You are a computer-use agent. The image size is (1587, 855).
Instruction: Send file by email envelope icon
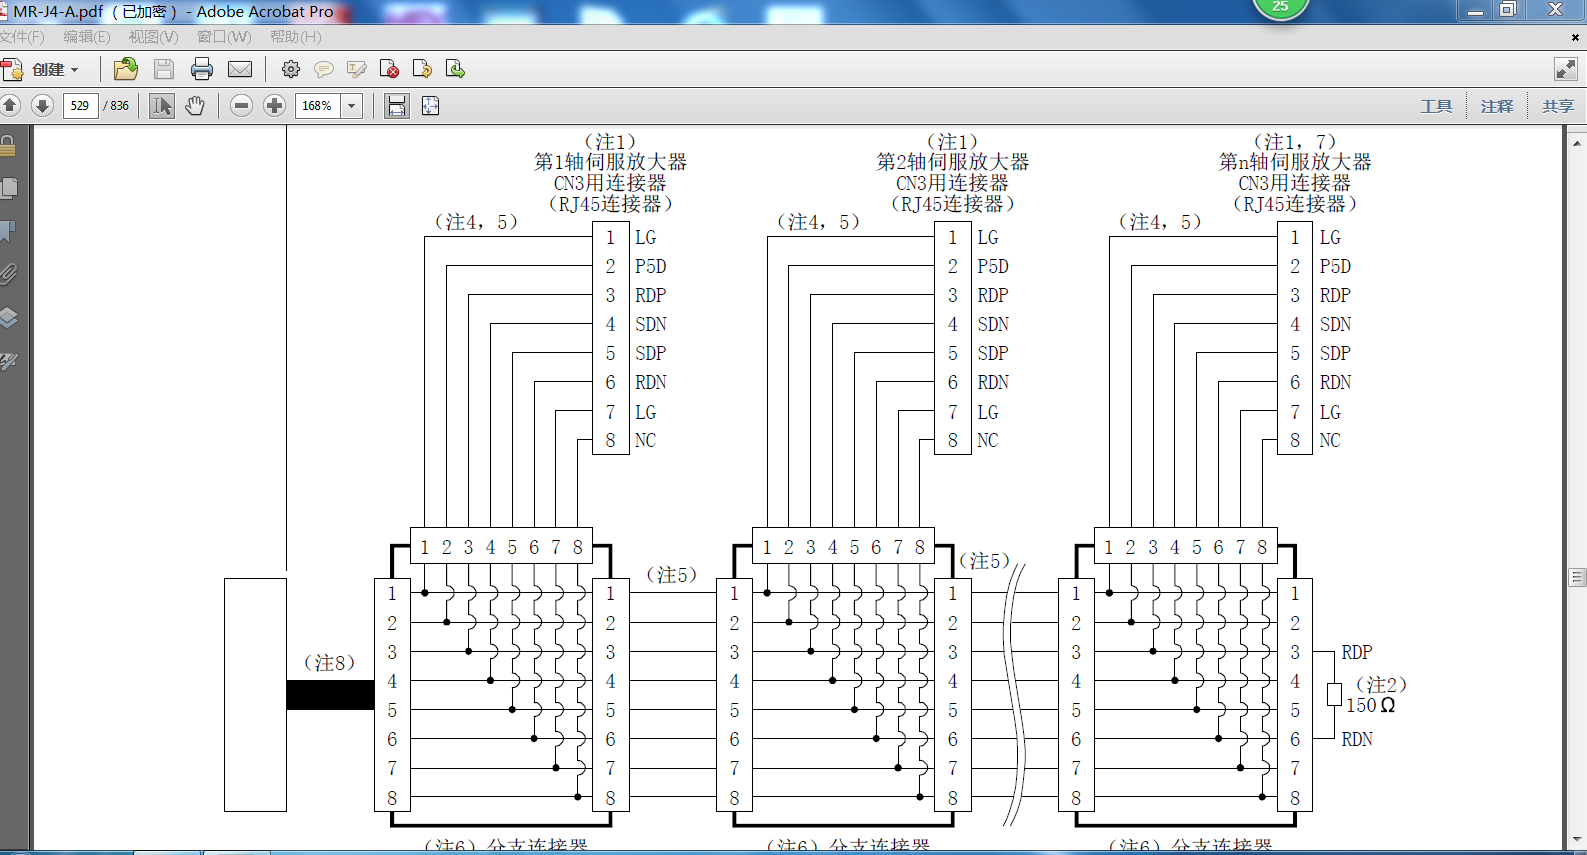(x=240, y=69)
